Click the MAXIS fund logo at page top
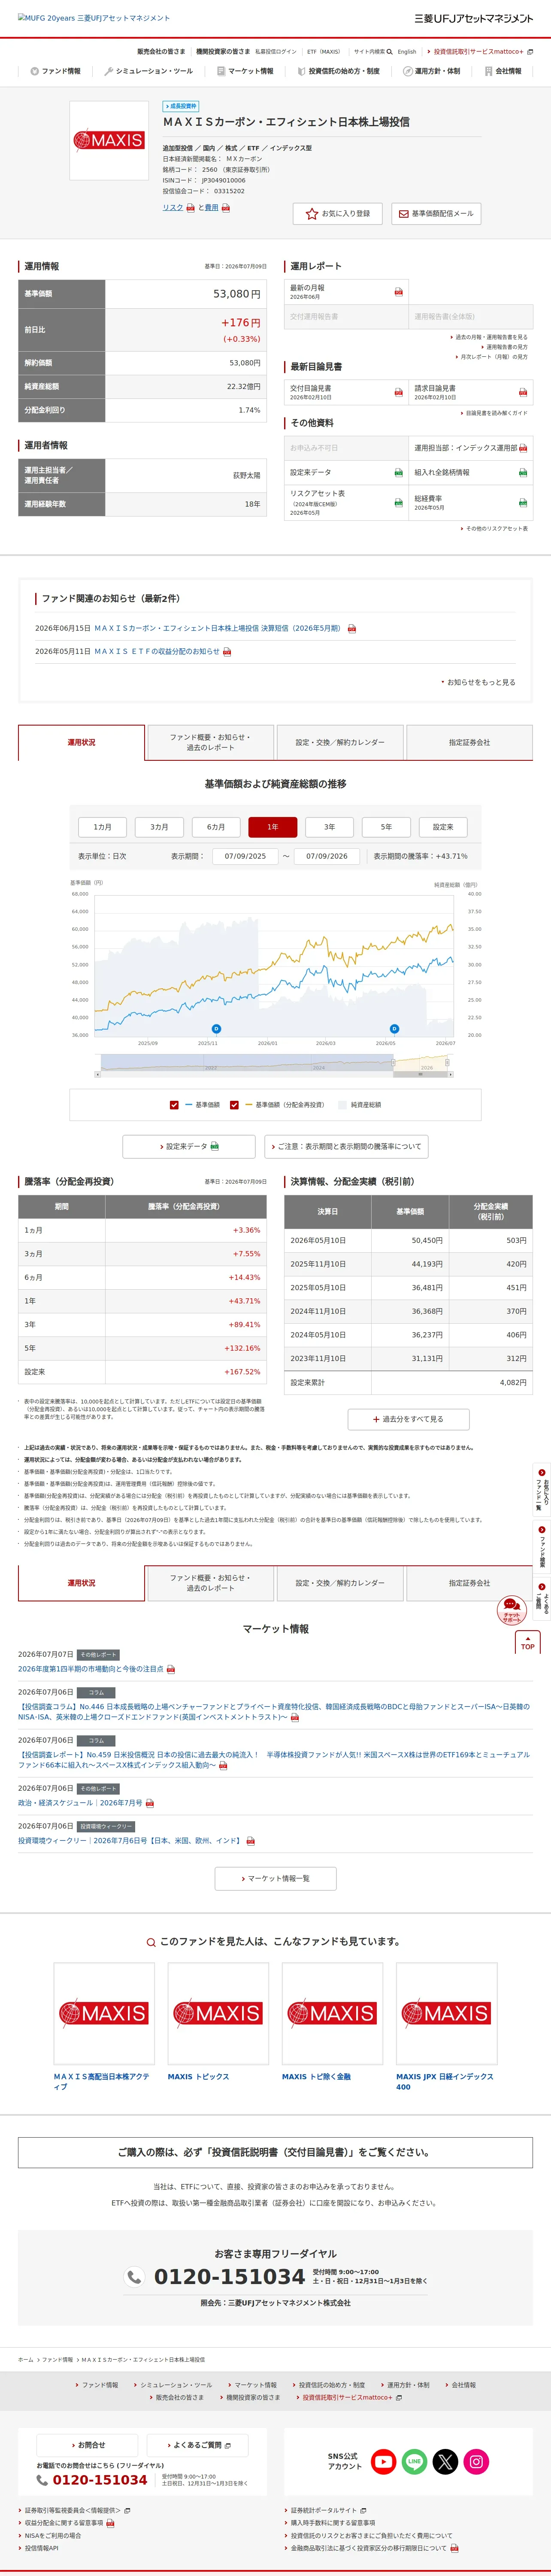Screen dimensions: 551x2576 [109, 141]
